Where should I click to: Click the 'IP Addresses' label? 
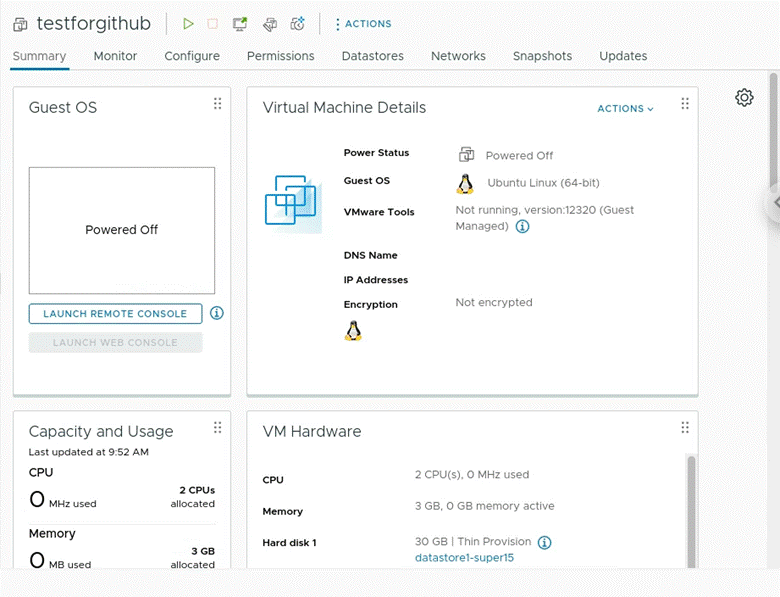pyautogui.click(x=376, y=280)
